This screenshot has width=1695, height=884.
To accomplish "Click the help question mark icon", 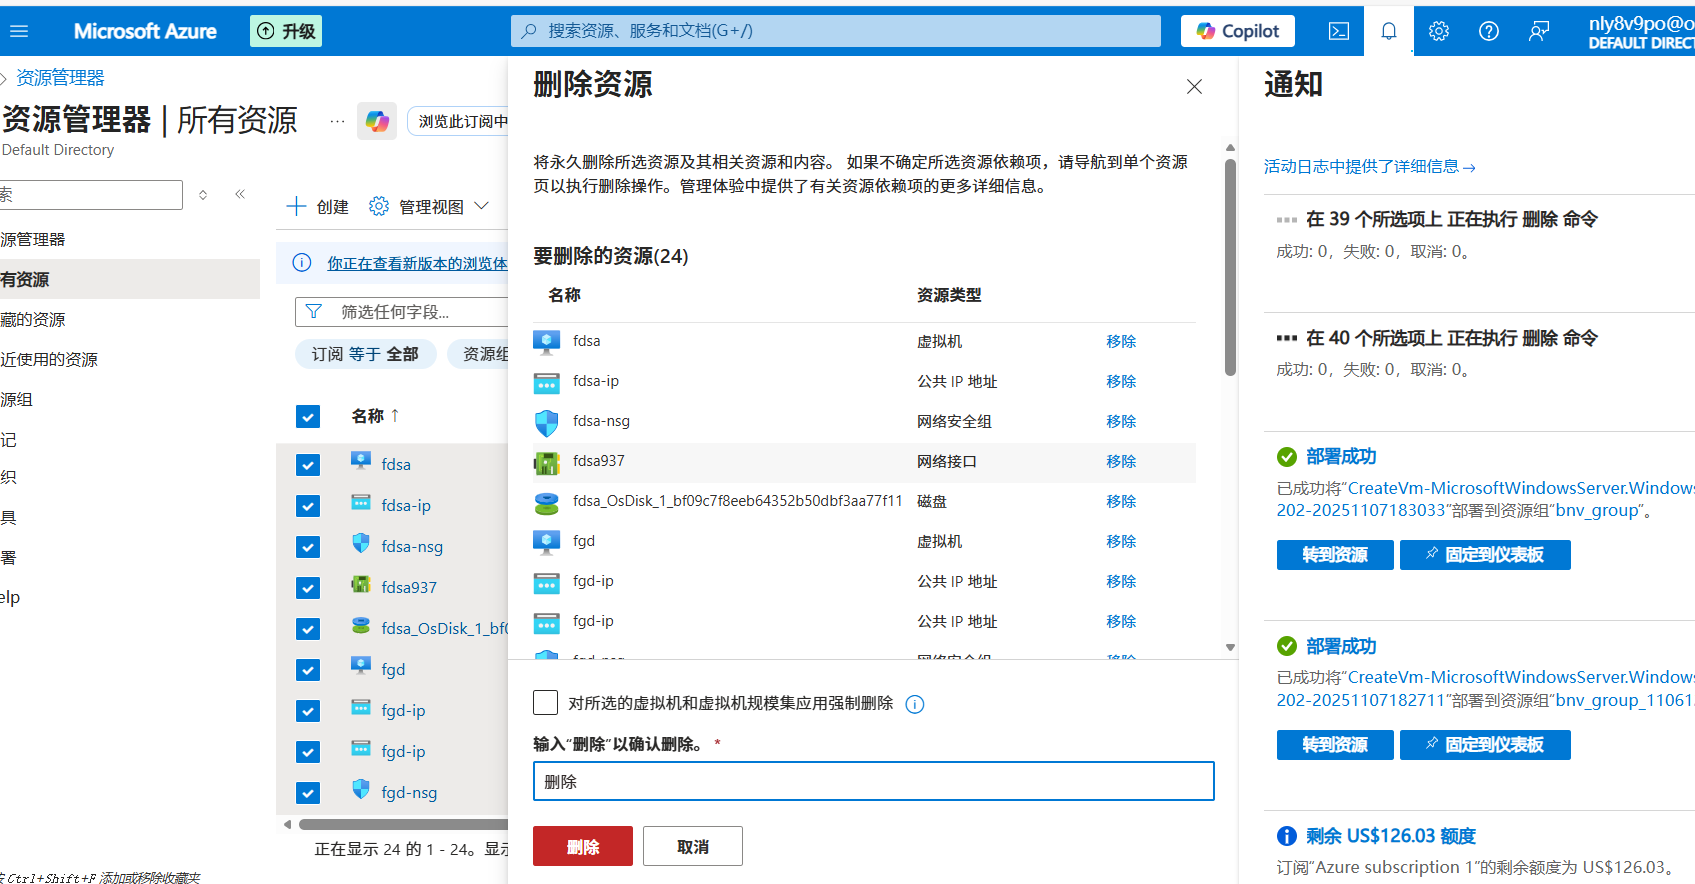I will [x=1488, y=31].
